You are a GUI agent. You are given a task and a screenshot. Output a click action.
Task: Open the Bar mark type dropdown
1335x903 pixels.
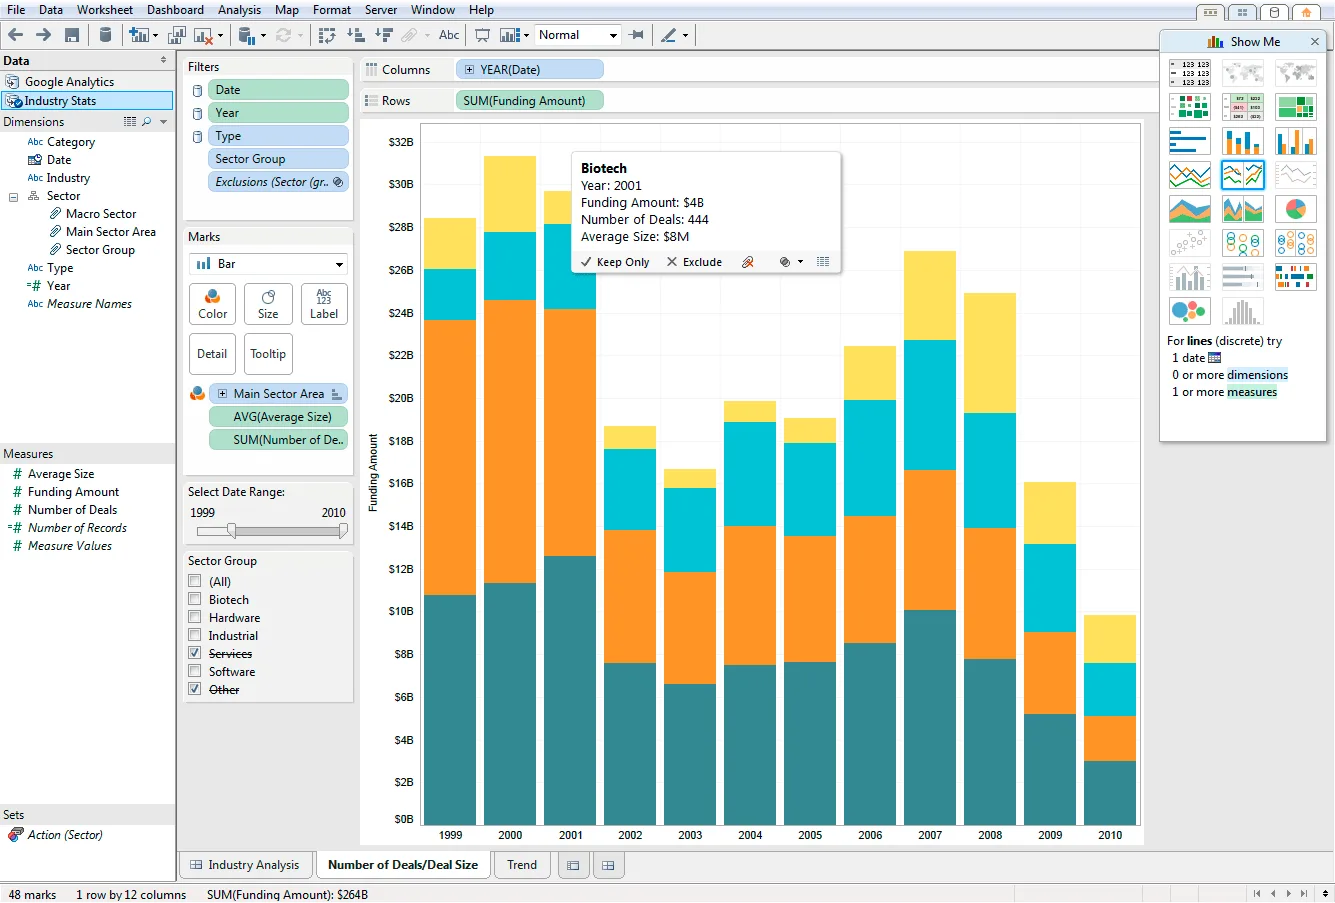268,264
